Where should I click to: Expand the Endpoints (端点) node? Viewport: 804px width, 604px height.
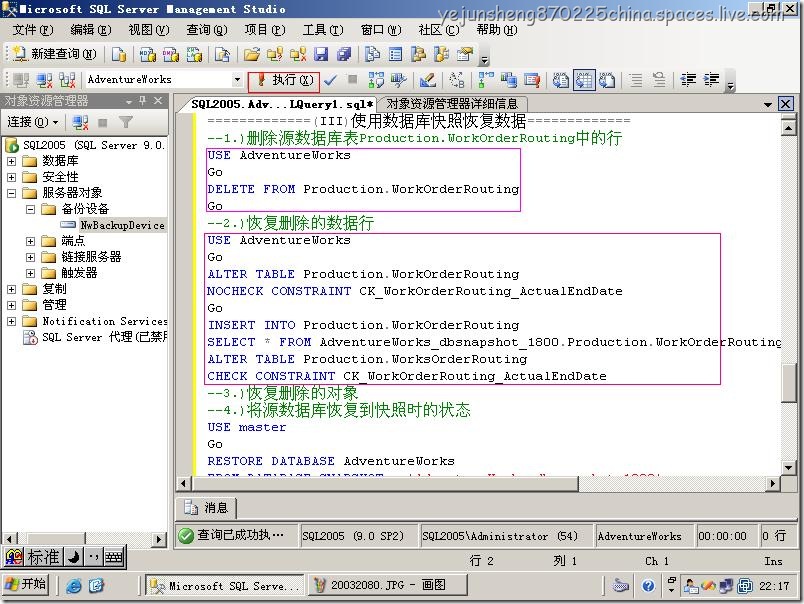30,241
